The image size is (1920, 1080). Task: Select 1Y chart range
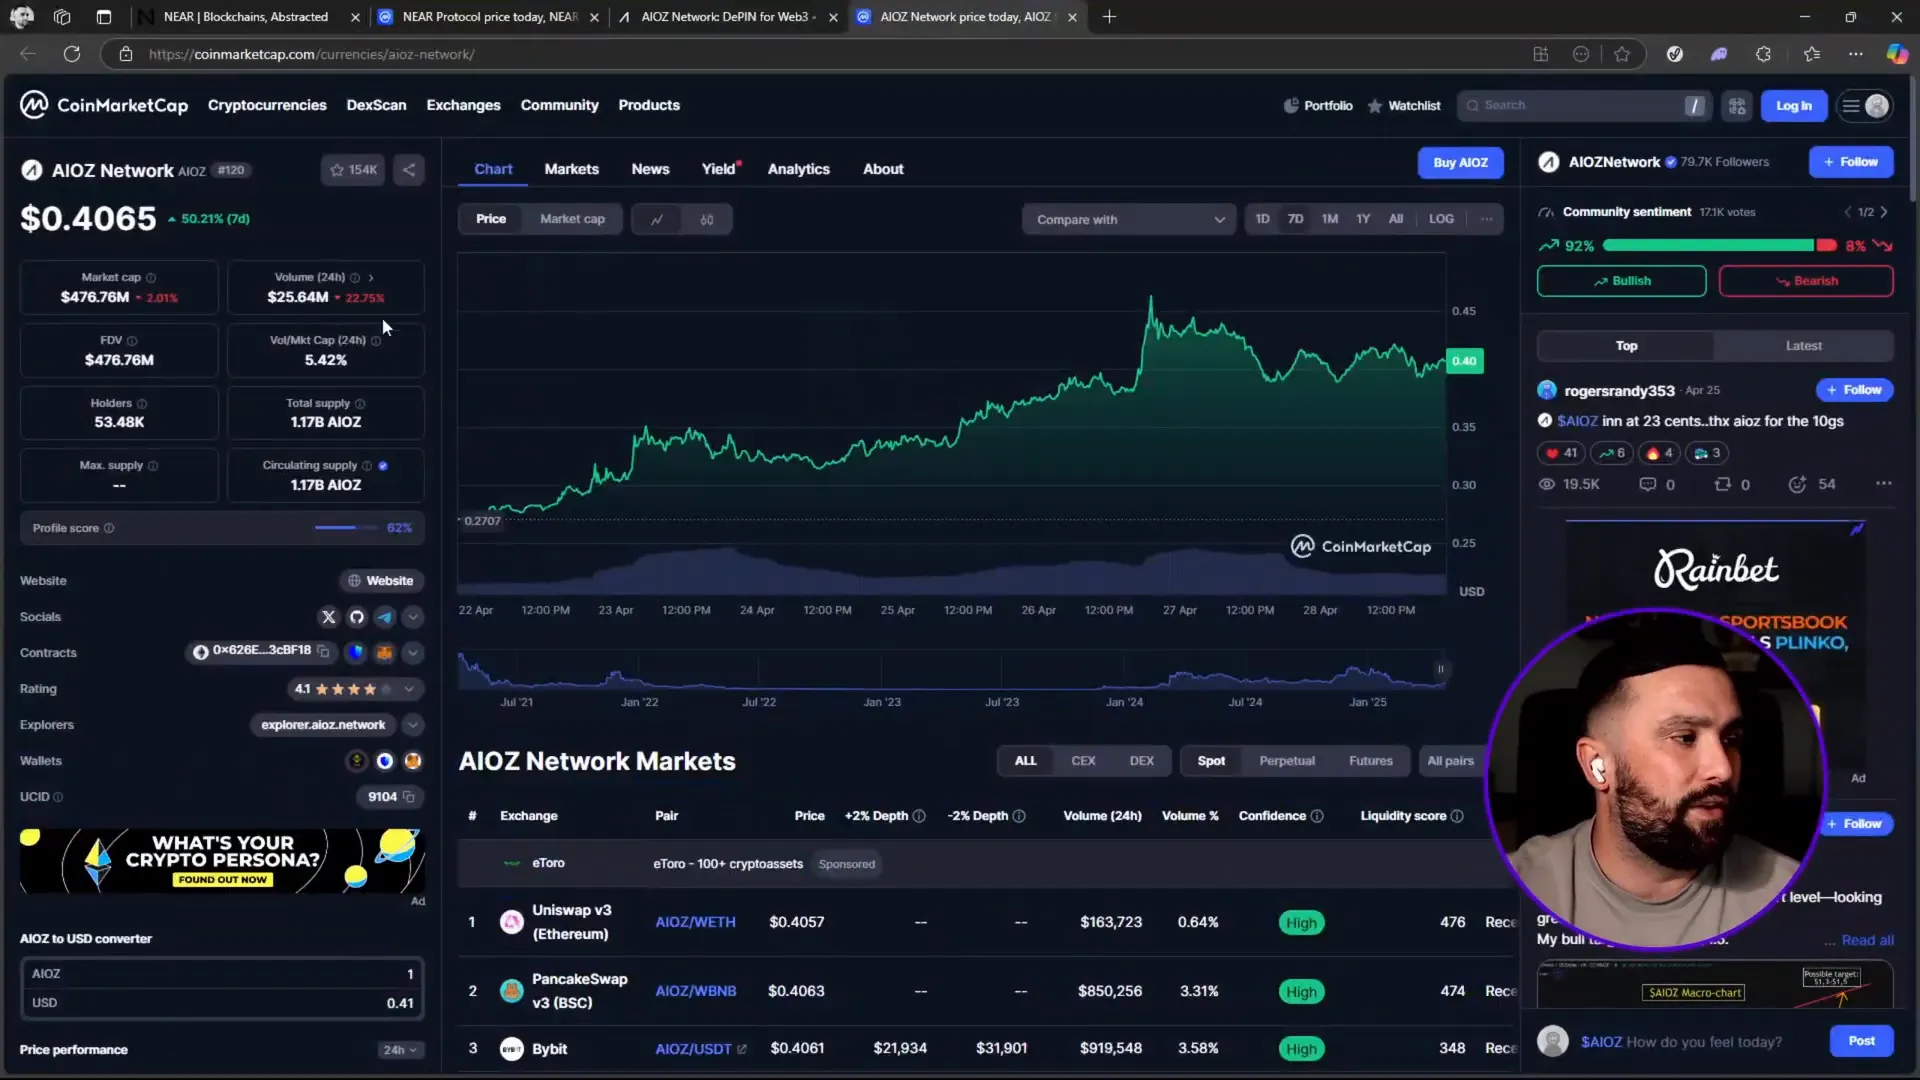tap(1363, 219)
